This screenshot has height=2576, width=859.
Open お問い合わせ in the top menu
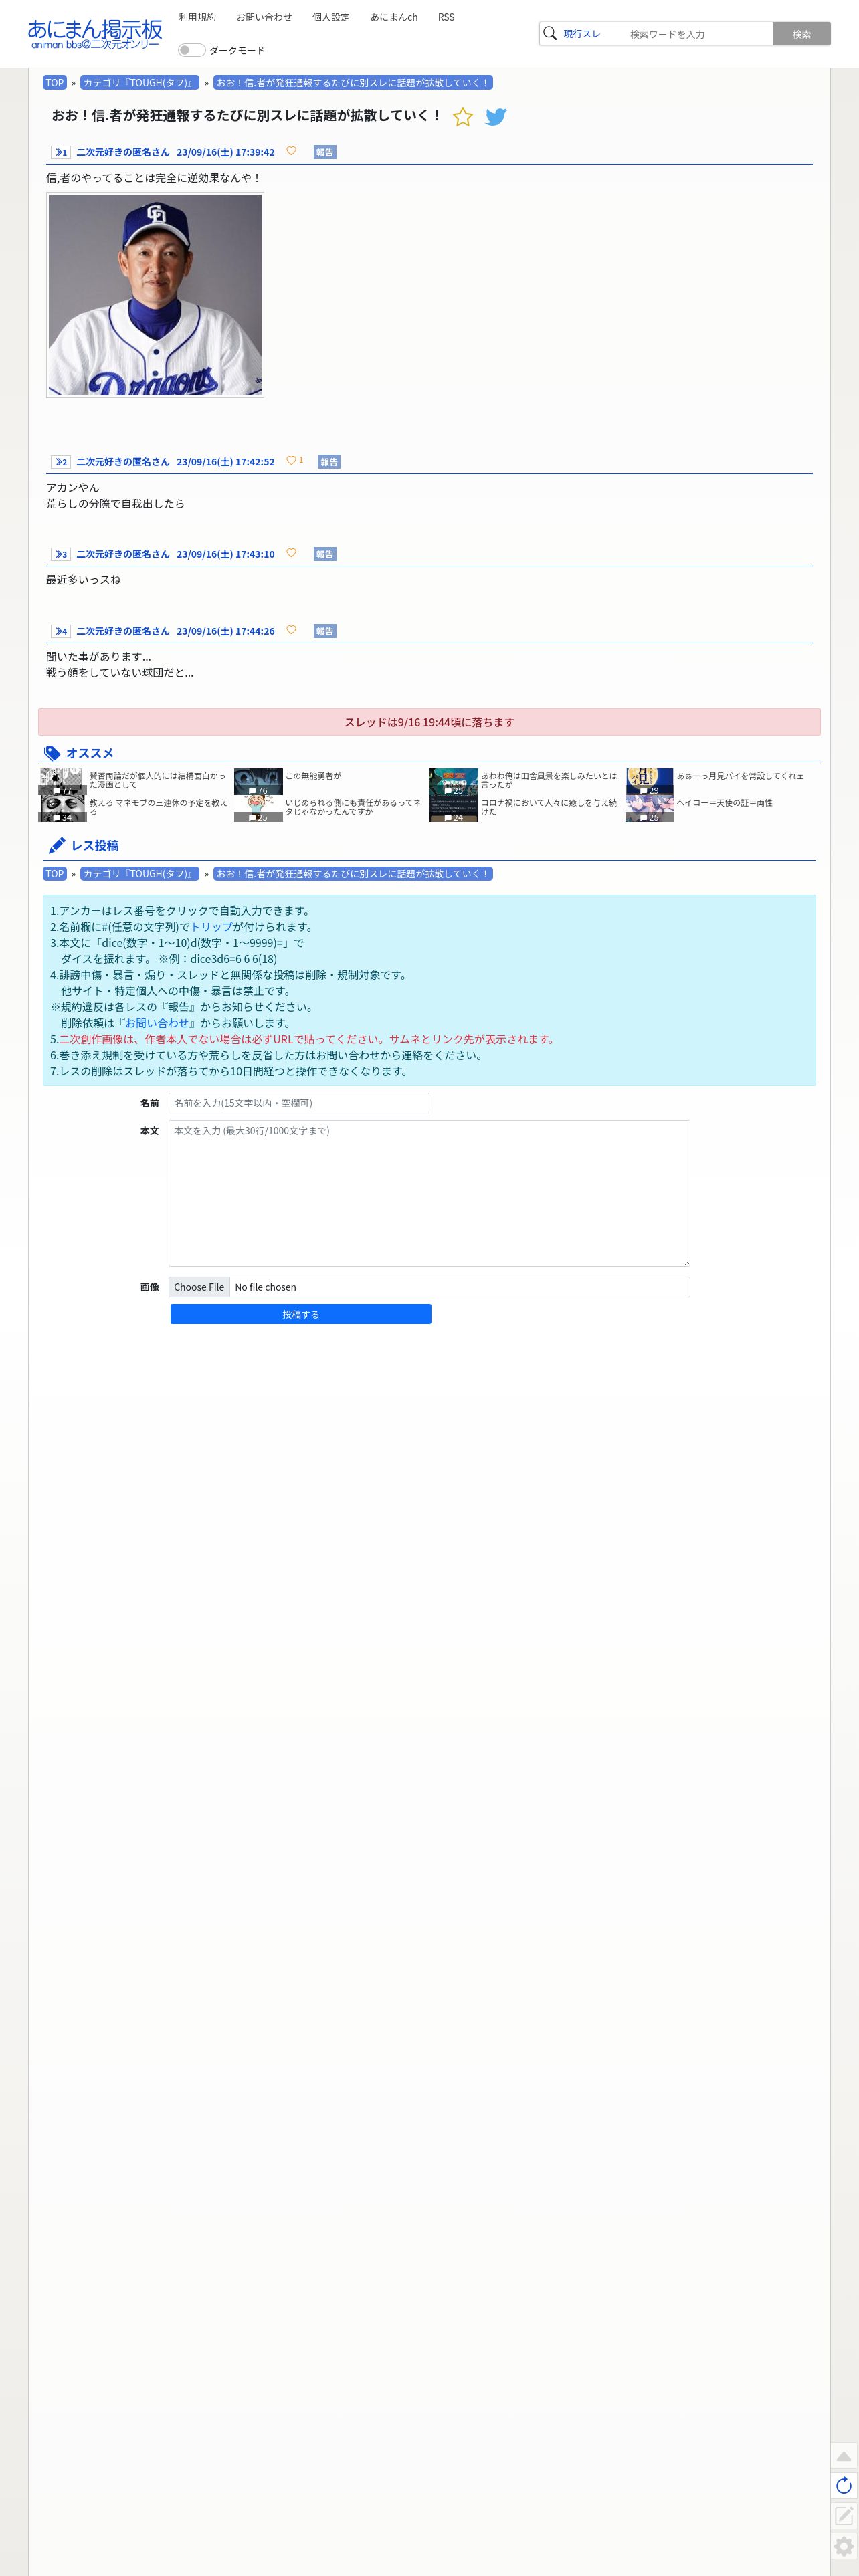[264, 17]
